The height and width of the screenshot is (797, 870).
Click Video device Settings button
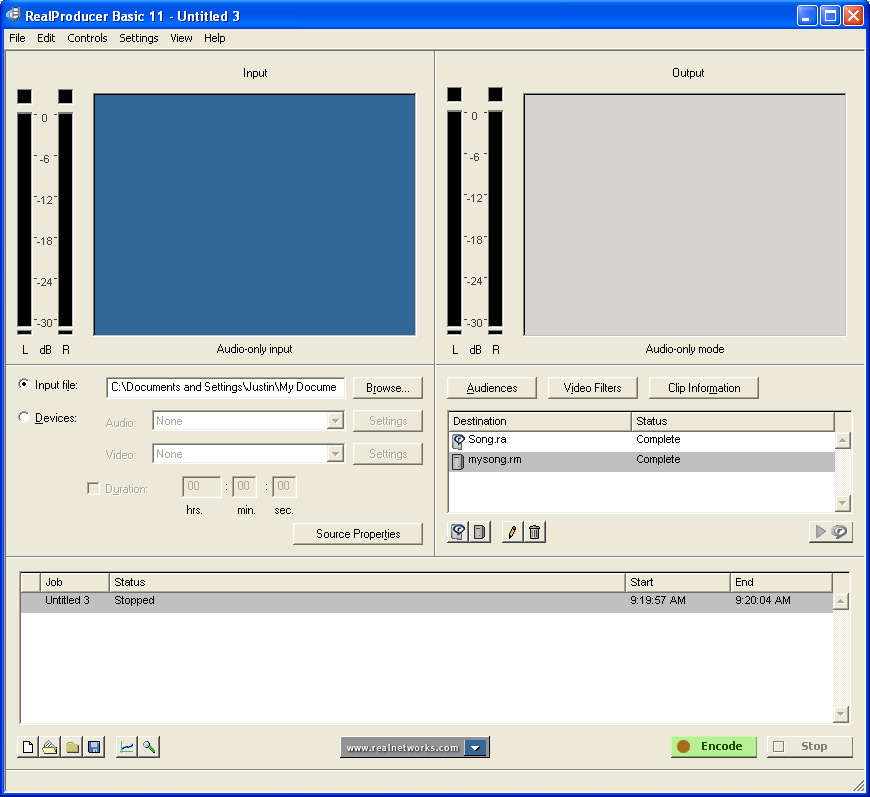(x=387, y=454)
